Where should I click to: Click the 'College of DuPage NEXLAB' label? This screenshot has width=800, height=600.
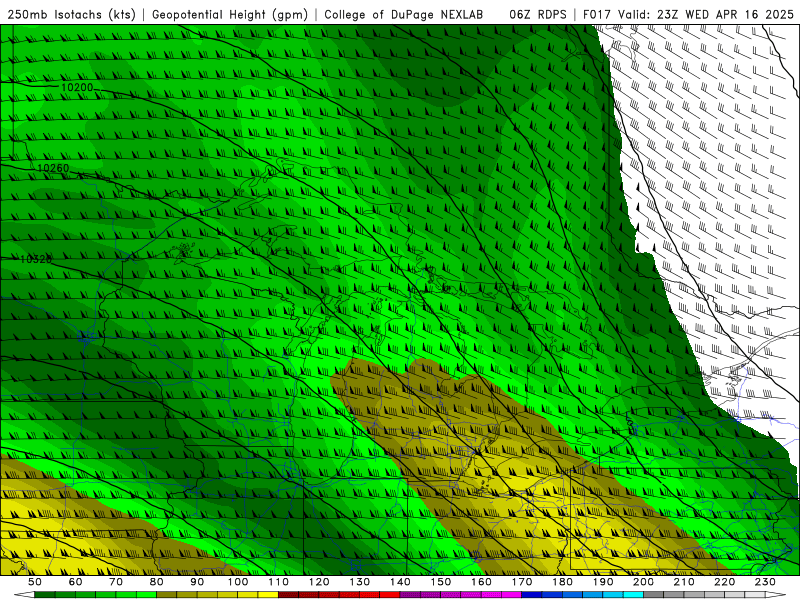tap(404, 15)
